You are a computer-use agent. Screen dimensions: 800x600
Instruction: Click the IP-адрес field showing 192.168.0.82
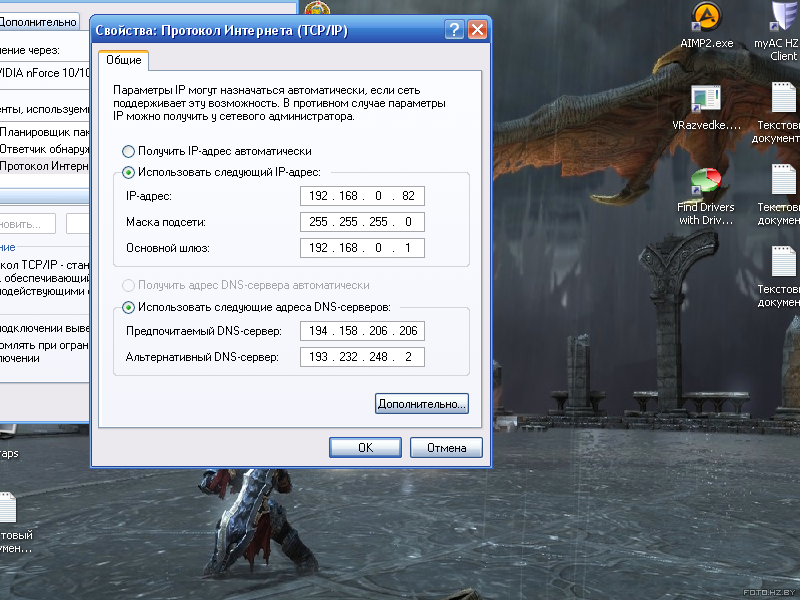tap(362, 196)
